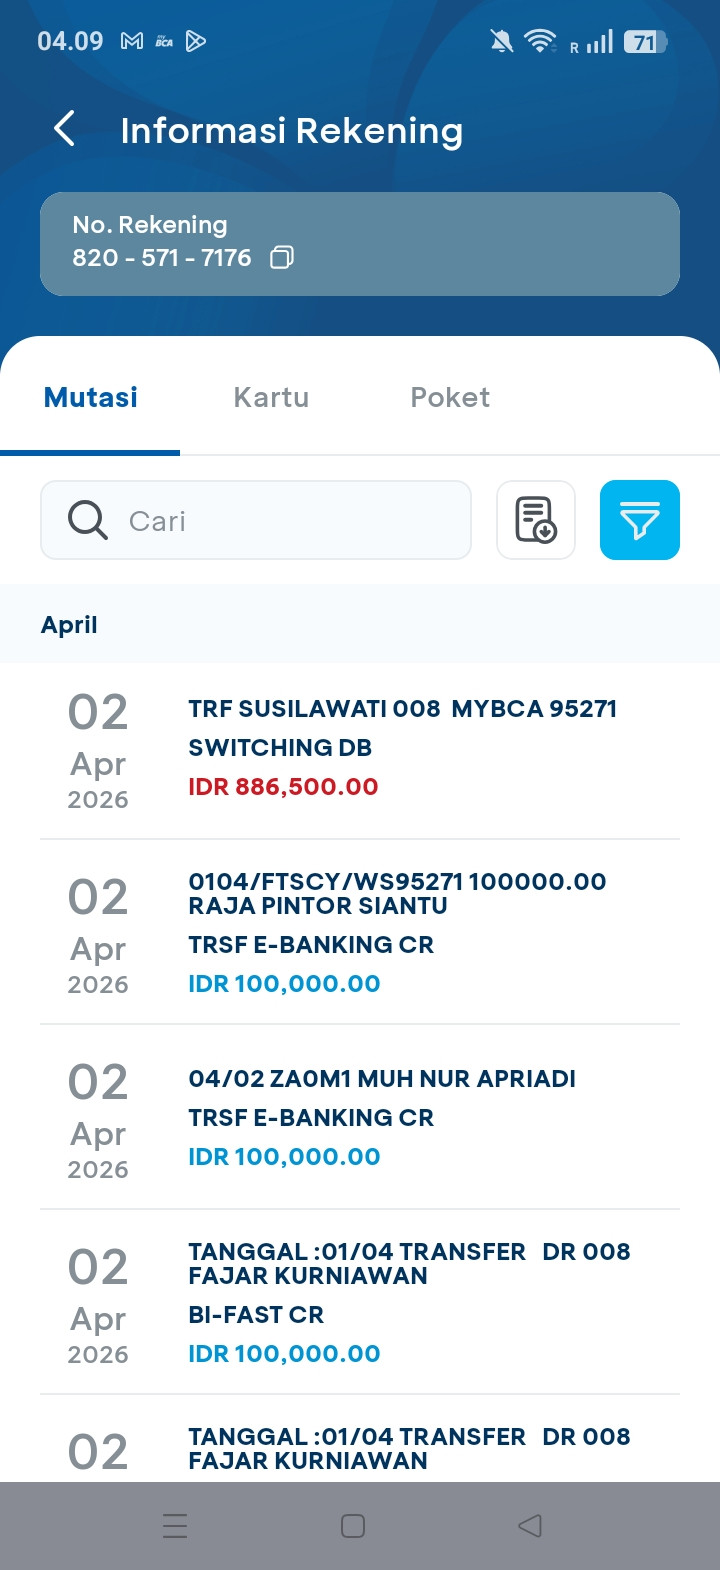
Task: Tap the Android back triangle button
Action: (x=530, y=1526)
